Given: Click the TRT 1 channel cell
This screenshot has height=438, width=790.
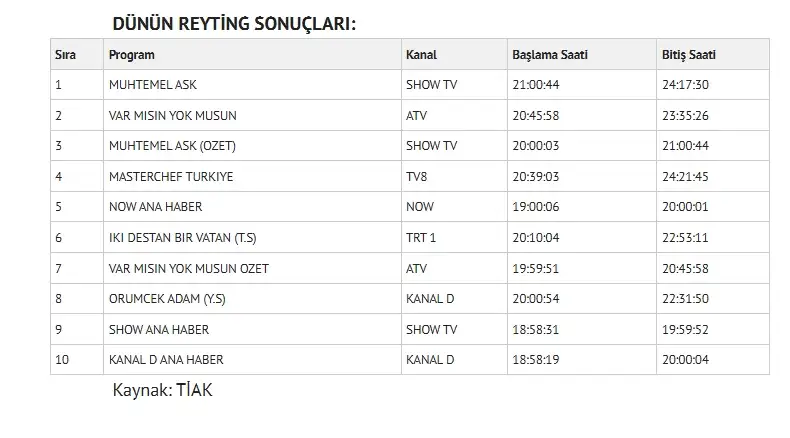Looking at the screenshot, I should tap(454, 237).
